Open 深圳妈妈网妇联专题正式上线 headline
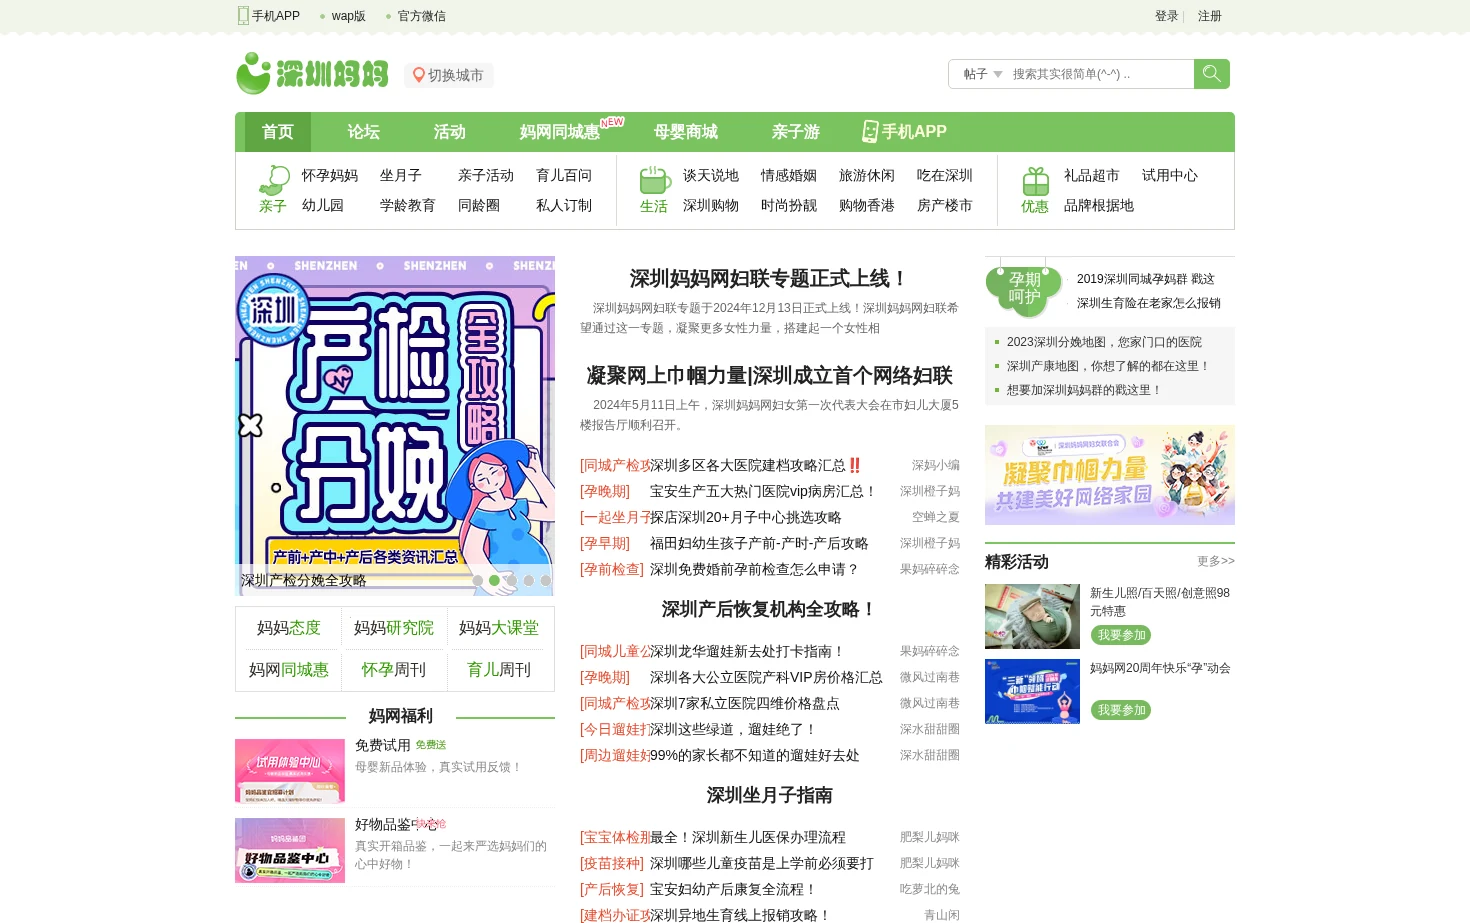 pos(769,278)
